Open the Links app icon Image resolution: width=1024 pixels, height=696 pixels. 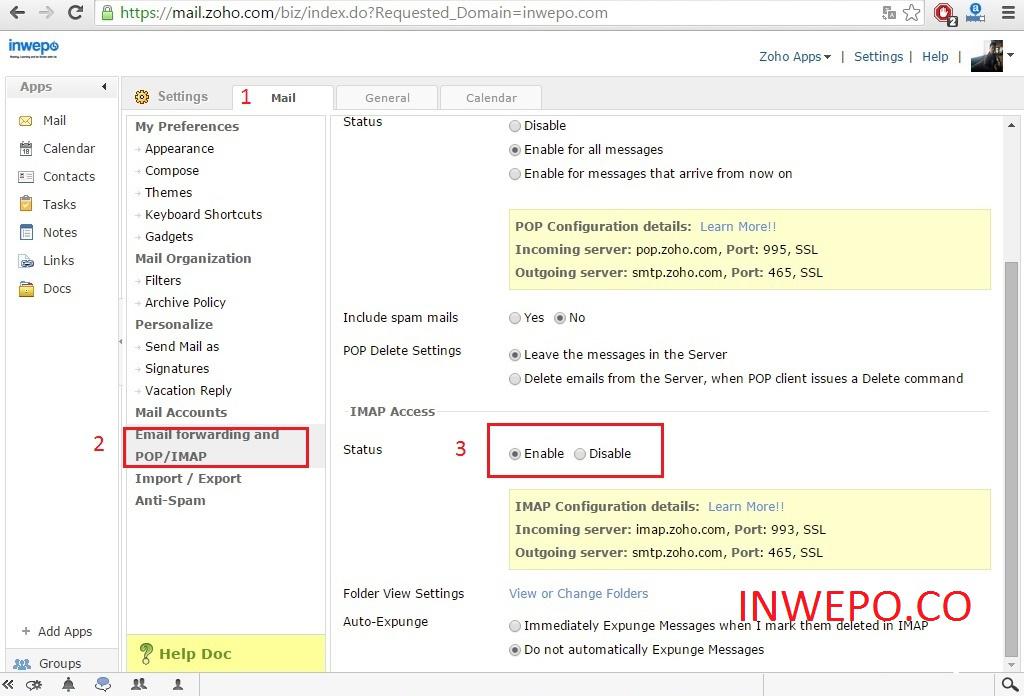[26, 261]
